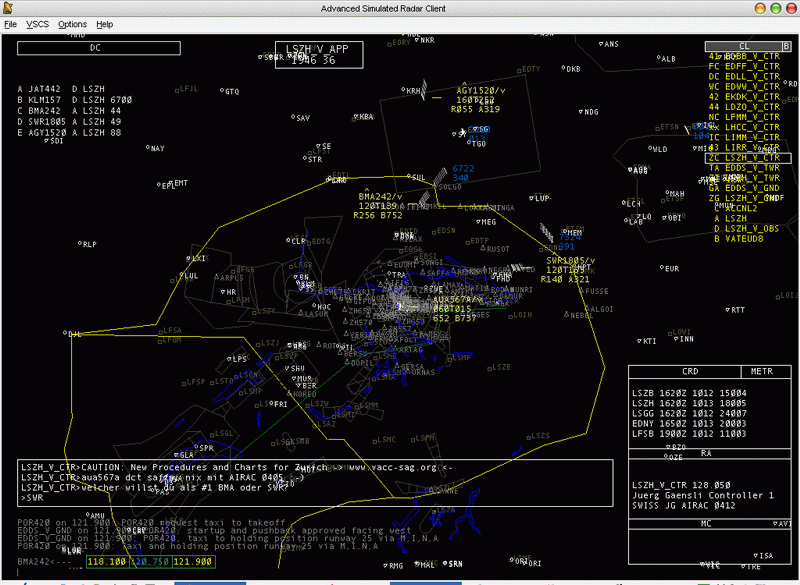Select the 121.900 frequency box

pos(194,562)
